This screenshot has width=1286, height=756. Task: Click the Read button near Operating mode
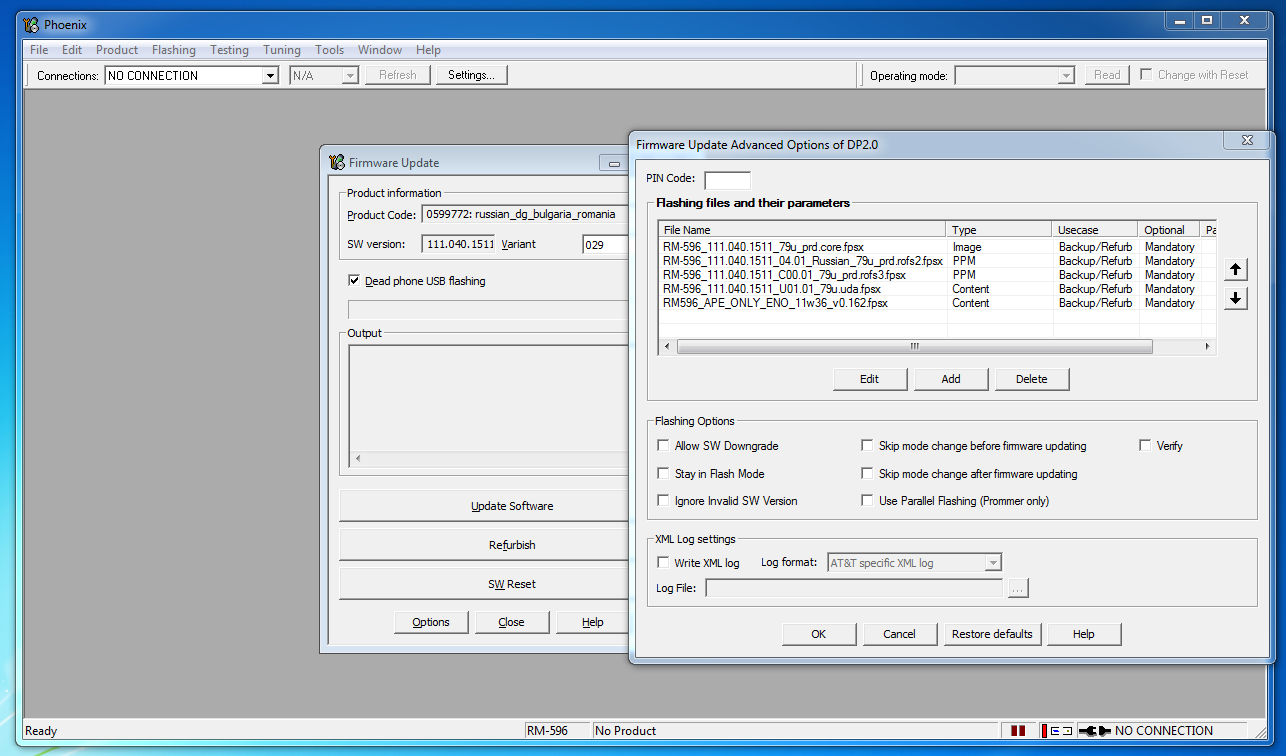(x=1107, y=75)
